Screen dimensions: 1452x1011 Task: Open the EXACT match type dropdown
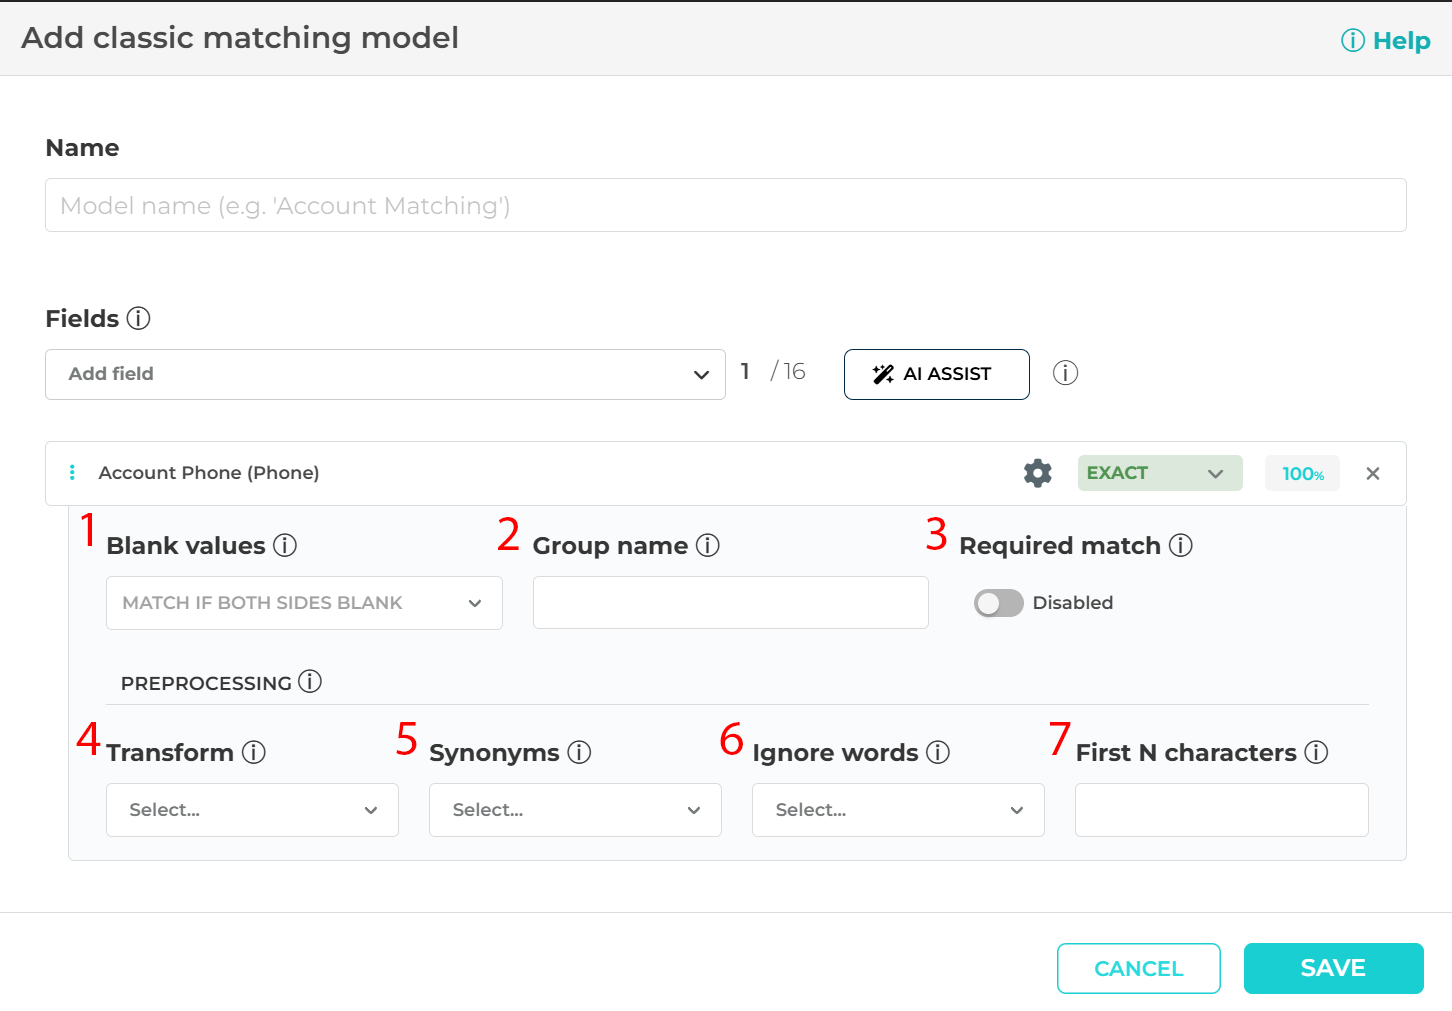tap(1159, 473)
